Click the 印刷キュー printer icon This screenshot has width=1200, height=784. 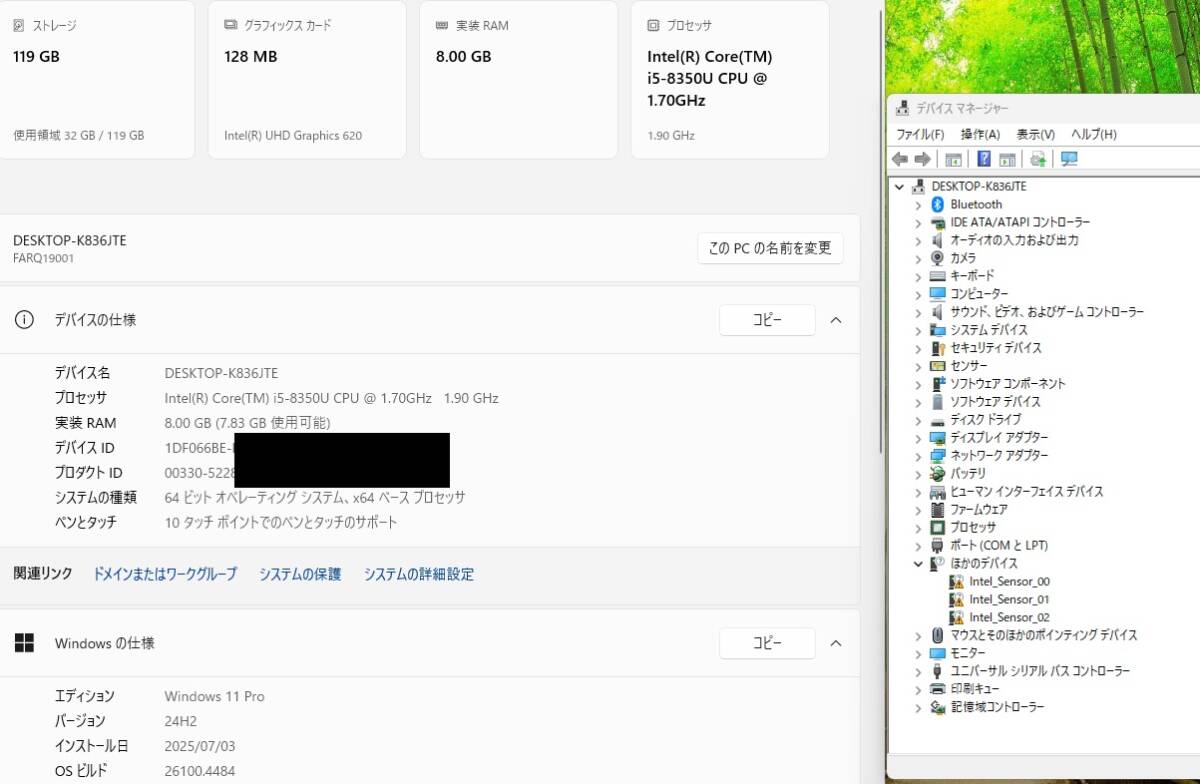click(x=937, y=689)
